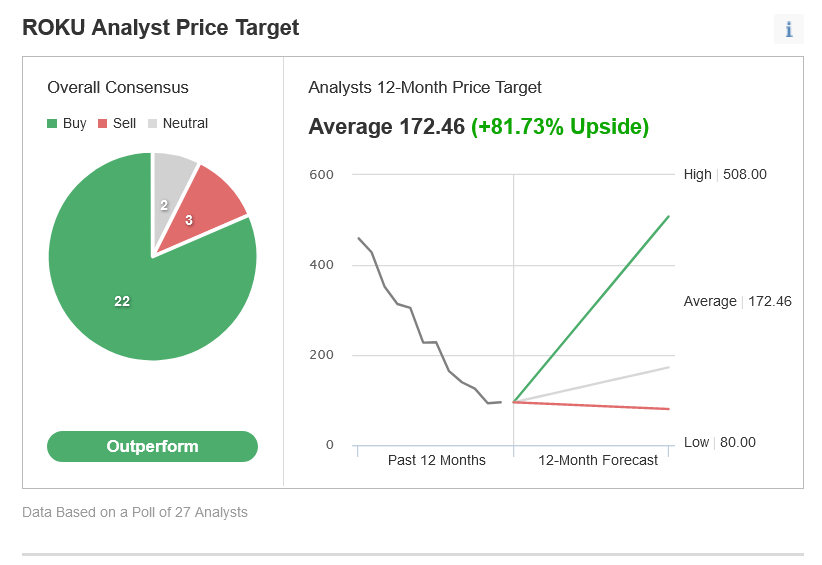The width and height of the screenshot is (822, 565).
Task: Click the High 508.00 label
Action: tap(725, 175)
